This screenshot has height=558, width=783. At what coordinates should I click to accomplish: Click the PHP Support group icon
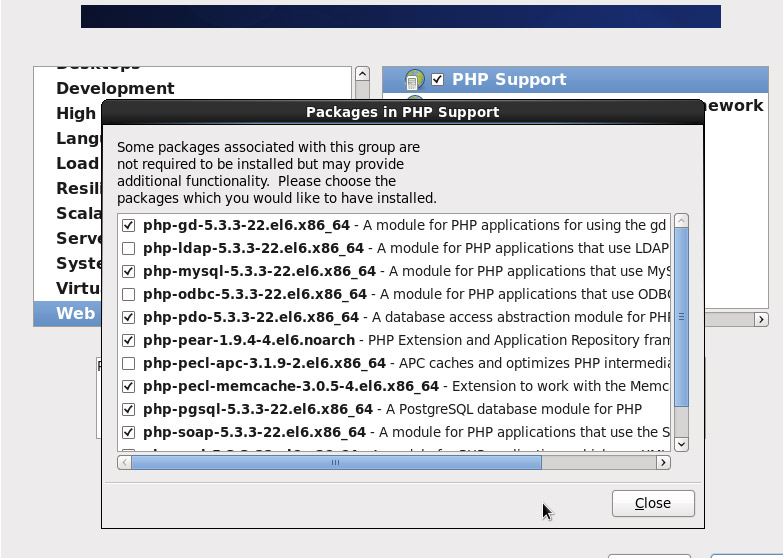(414, 79)
